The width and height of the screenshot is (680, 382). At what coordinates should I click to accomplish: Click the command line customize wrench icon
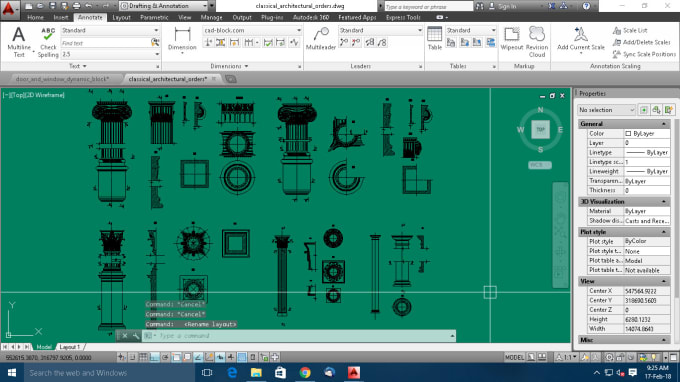pos(136,336)
